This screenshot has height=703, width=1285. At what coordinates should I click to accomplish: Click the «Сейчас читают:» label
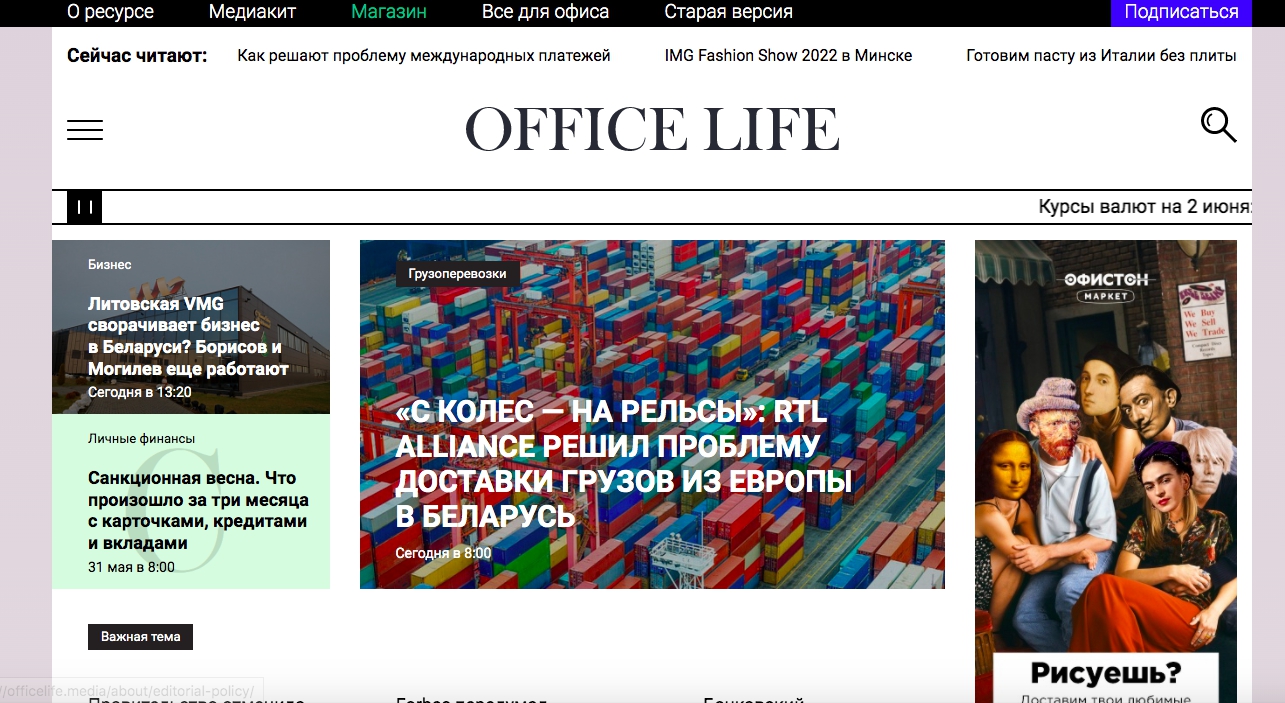coord(137,56)
